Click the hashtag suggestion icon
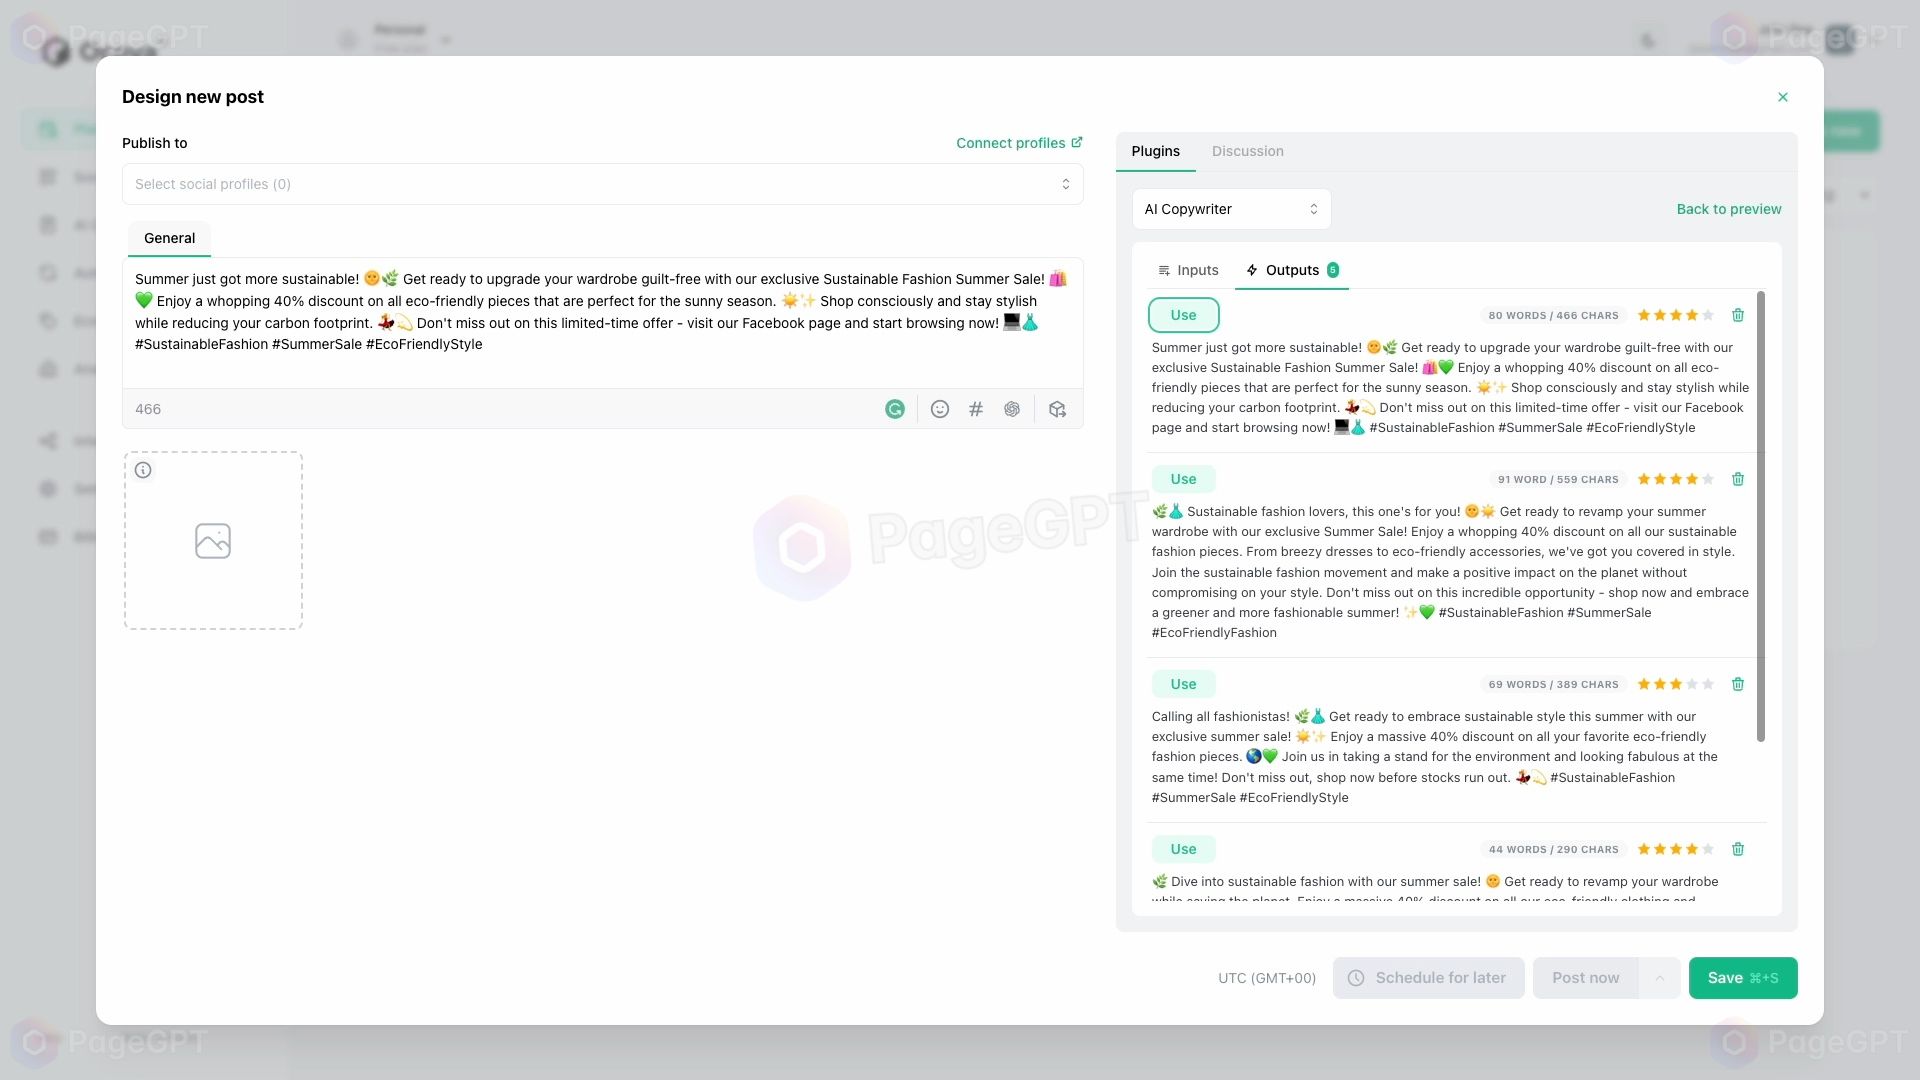Viewport: 1920px width, 1080px height. (976, 409)
